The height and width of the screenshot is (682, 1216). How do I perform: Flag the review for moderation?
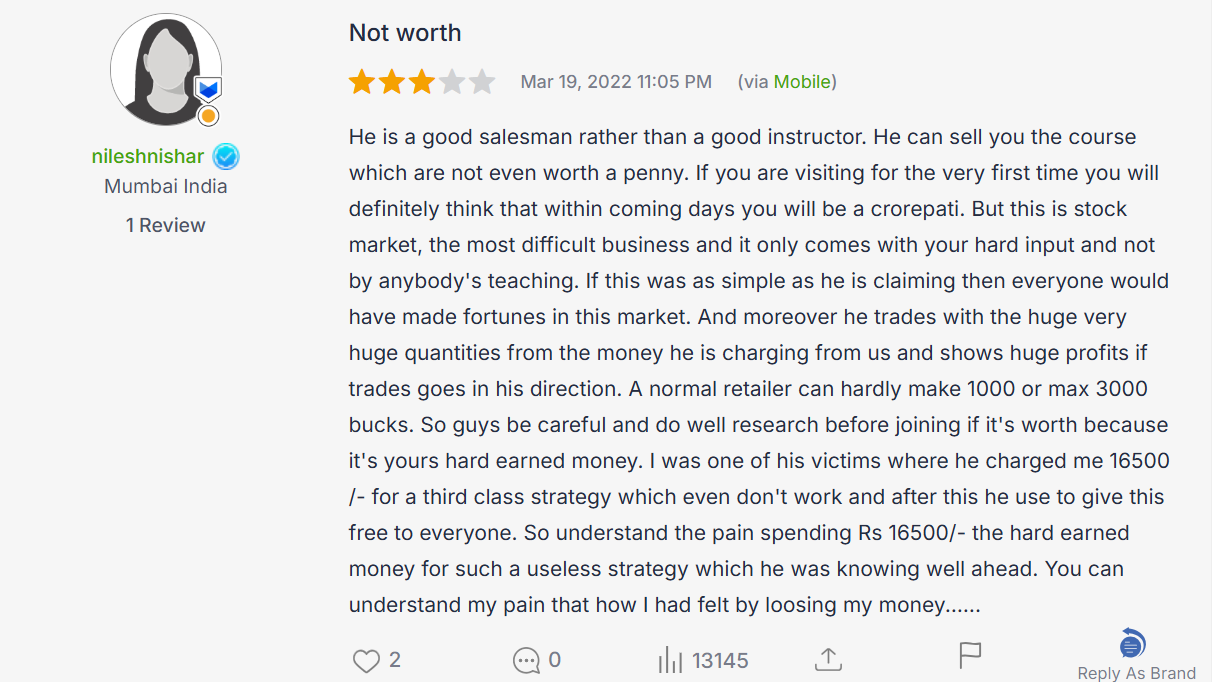969,656
